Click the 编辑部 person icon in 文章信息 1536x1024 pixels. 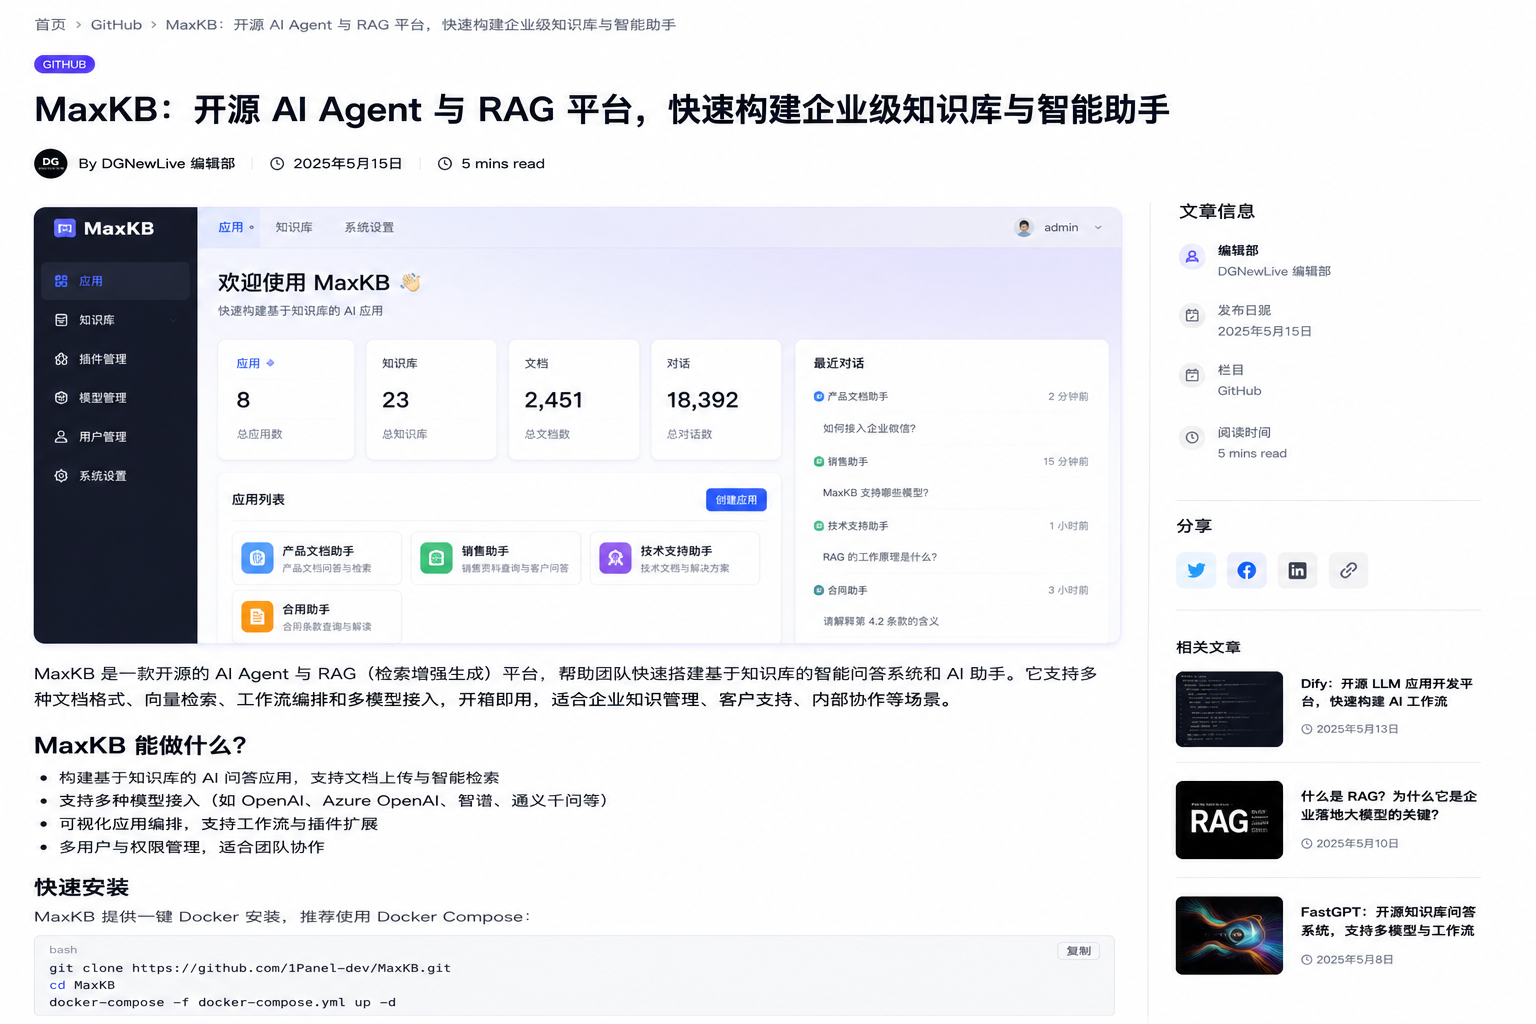(x=1192, y=257)
